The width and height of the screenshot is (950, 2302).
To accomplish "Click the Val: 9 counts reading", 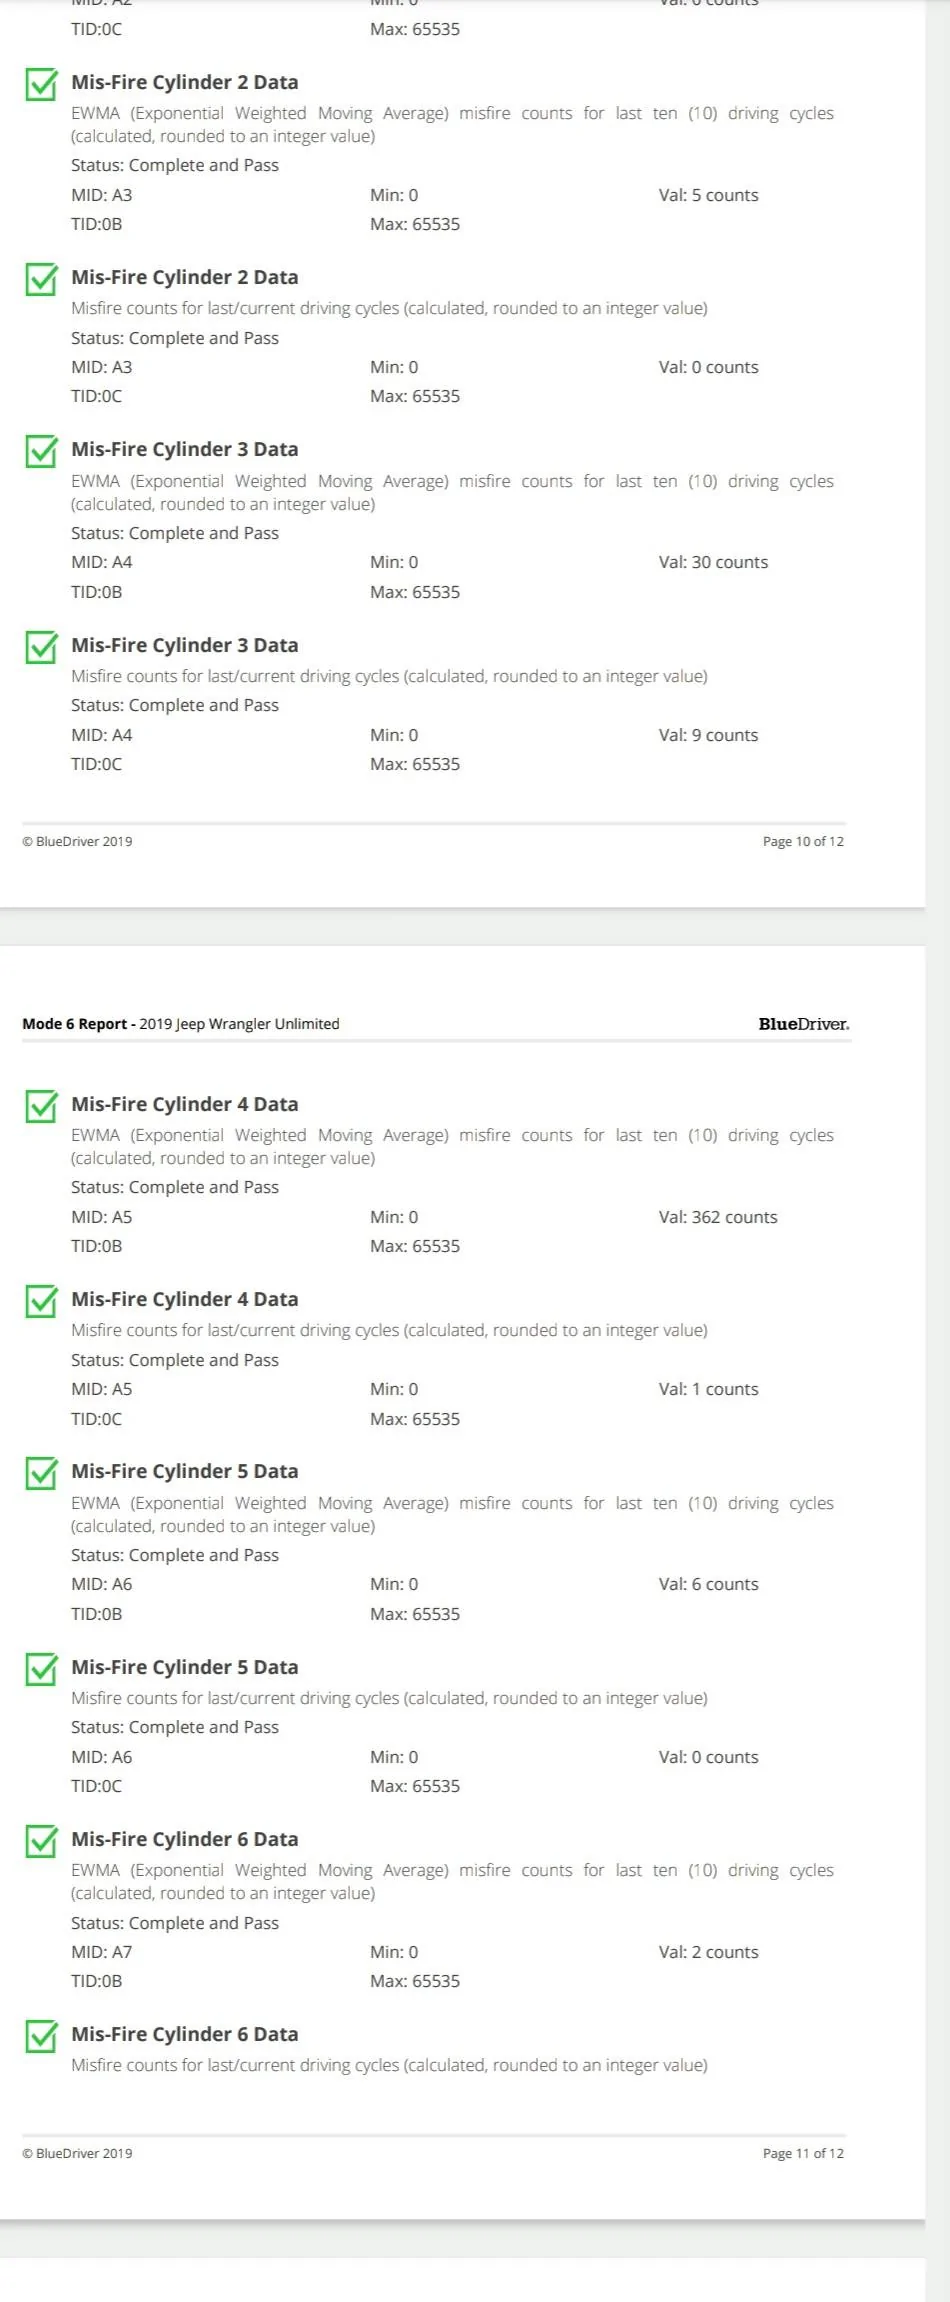I will pos(708,735).
